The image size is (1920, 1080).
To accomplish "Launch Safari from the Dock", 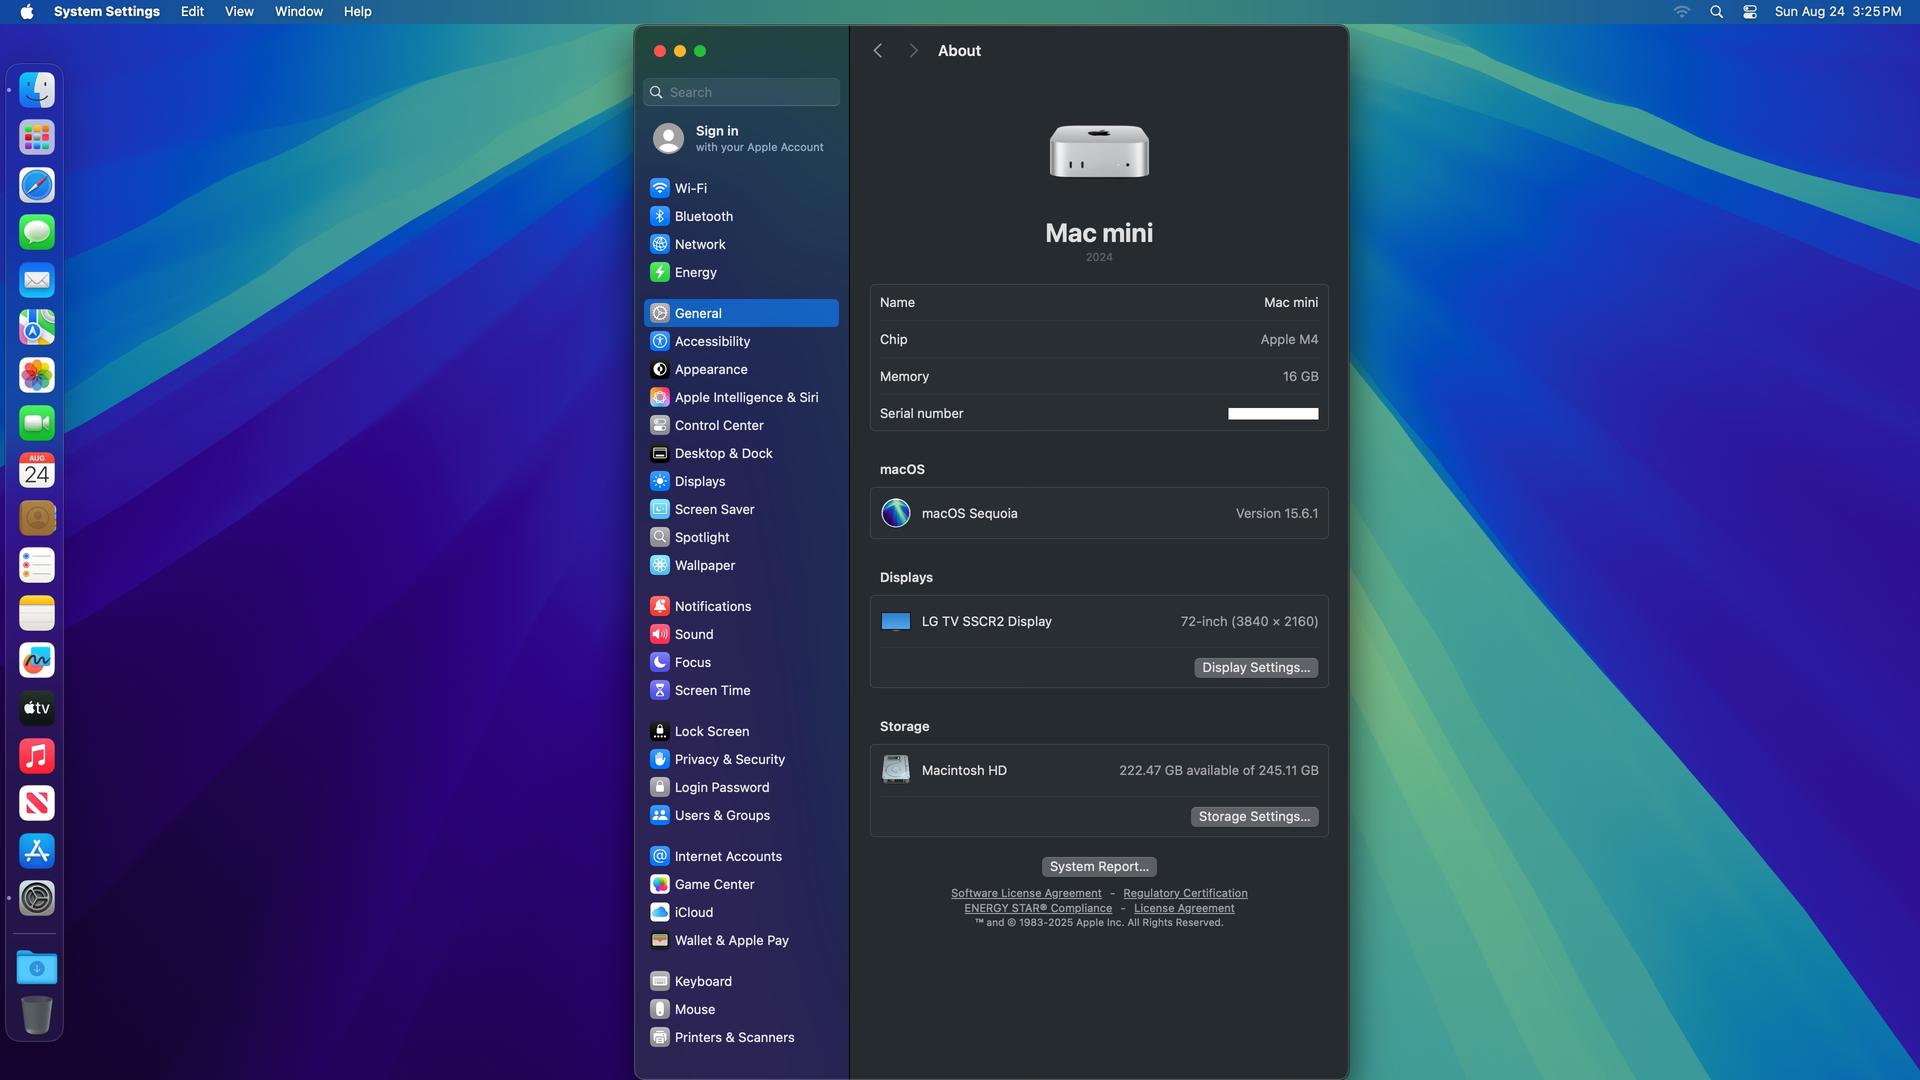I will [x=37, y=185].
